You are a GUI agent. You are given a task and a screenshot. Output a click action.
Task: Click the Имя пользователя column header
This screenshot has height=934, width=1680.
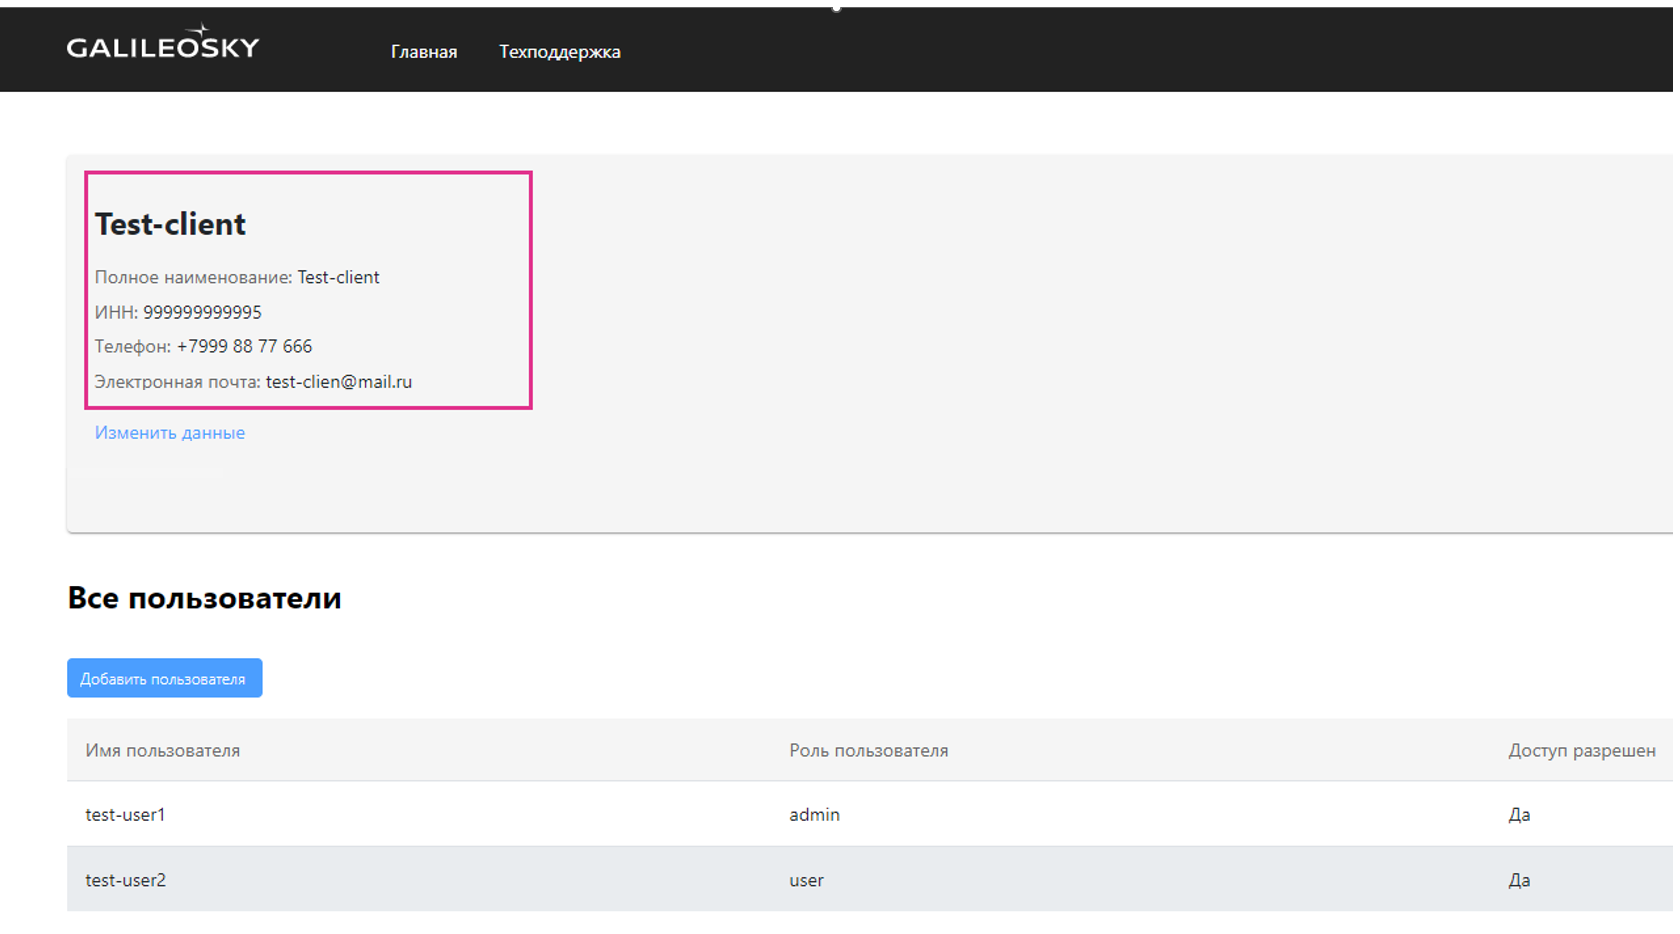pyautogui.click(x=163, y=750)
